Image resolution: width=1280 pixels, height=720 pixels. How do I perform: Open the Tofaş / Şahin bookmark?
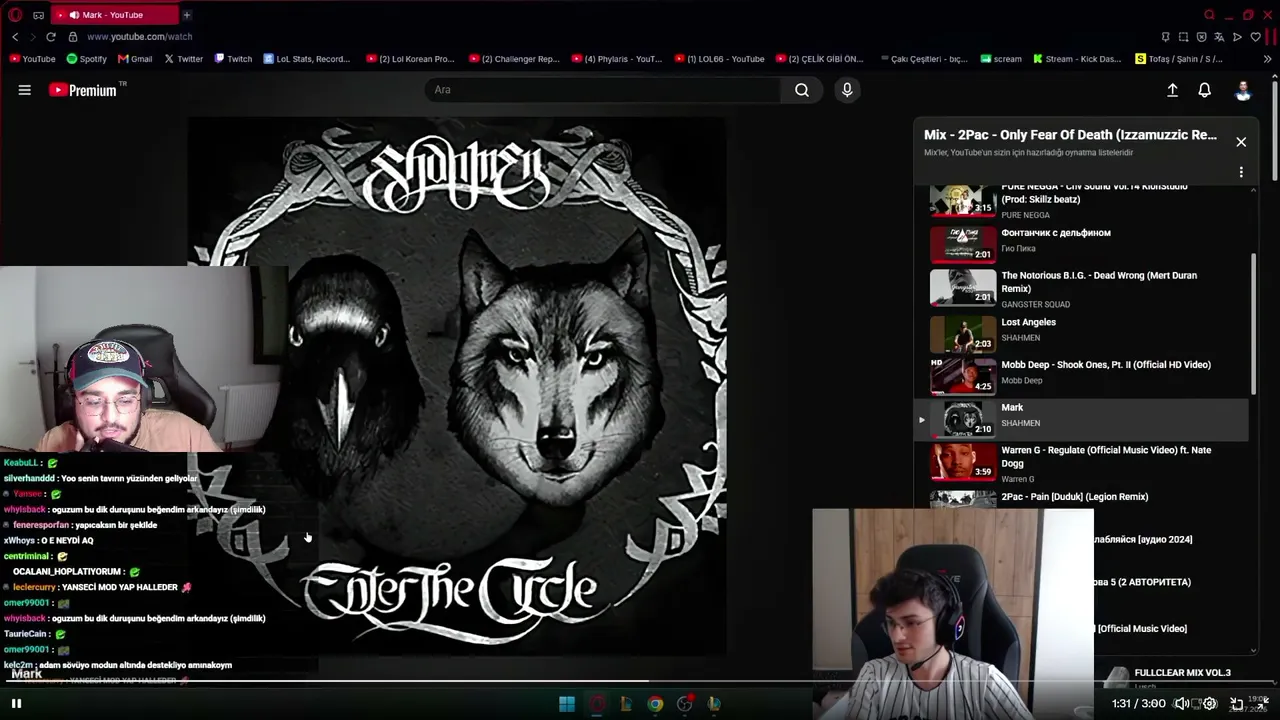[x=1179, y=59]
